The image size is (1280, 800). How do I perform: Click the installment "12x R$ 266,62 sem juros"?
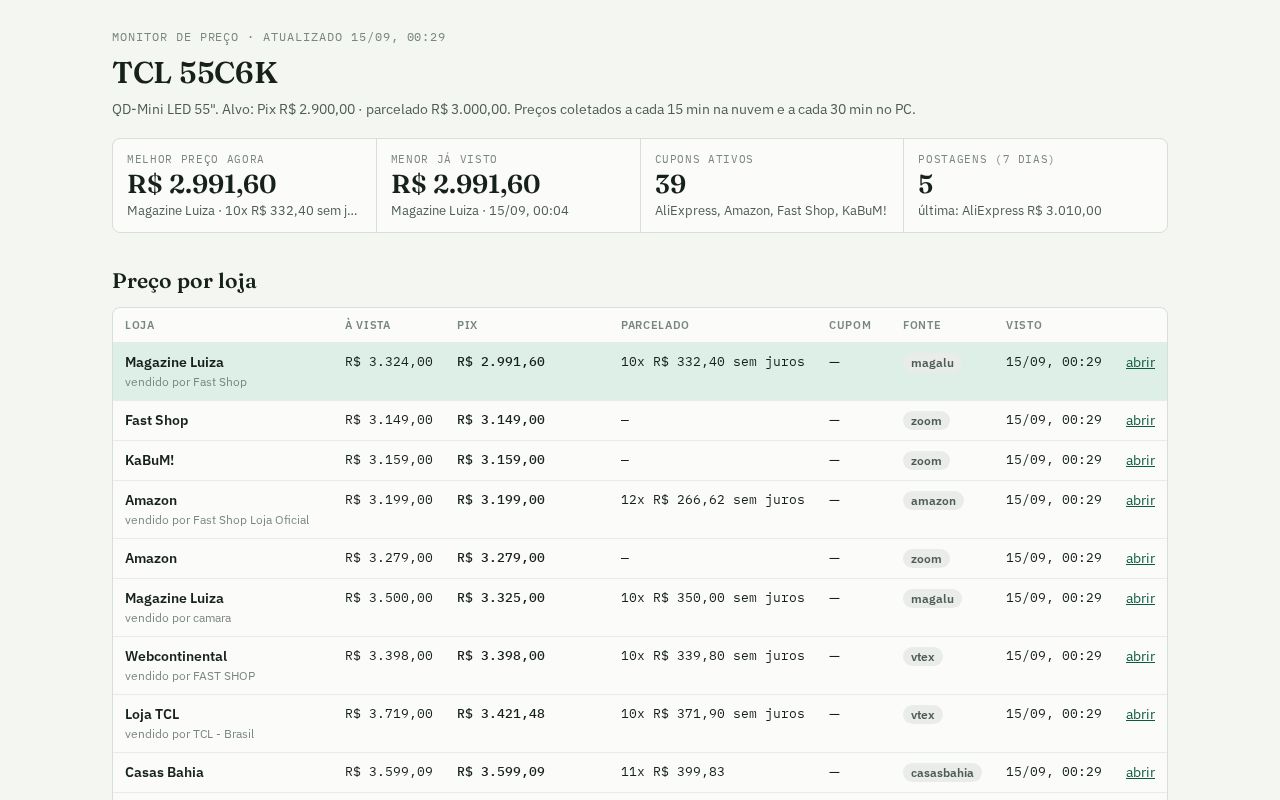713,500
